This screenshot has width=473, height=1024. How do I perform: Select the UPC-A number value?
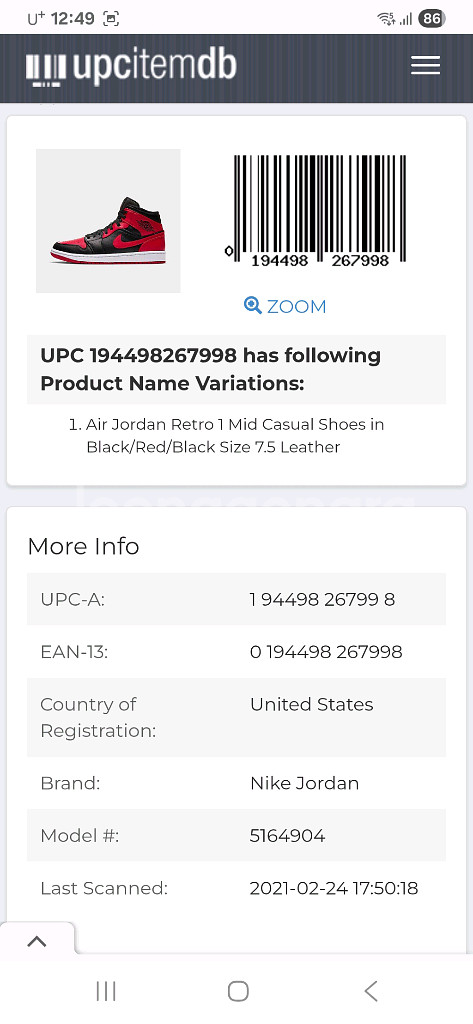(x=322, y=600)
